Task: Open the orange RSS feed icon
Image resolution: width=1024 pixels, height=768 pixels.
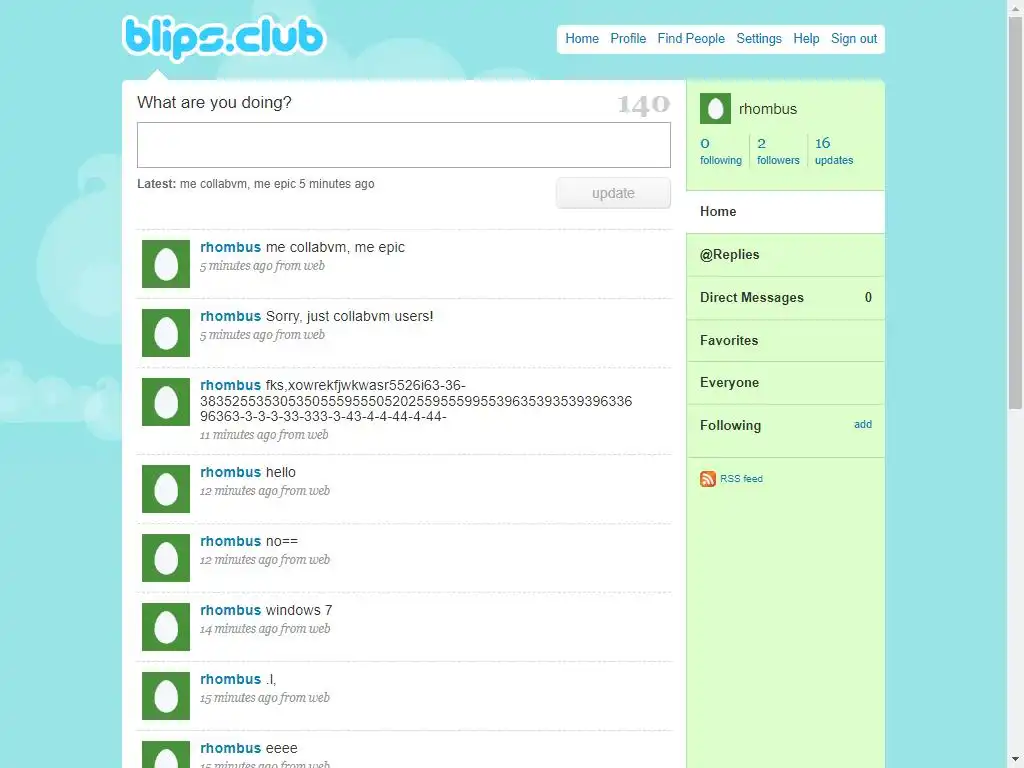Action: [707, 479]
